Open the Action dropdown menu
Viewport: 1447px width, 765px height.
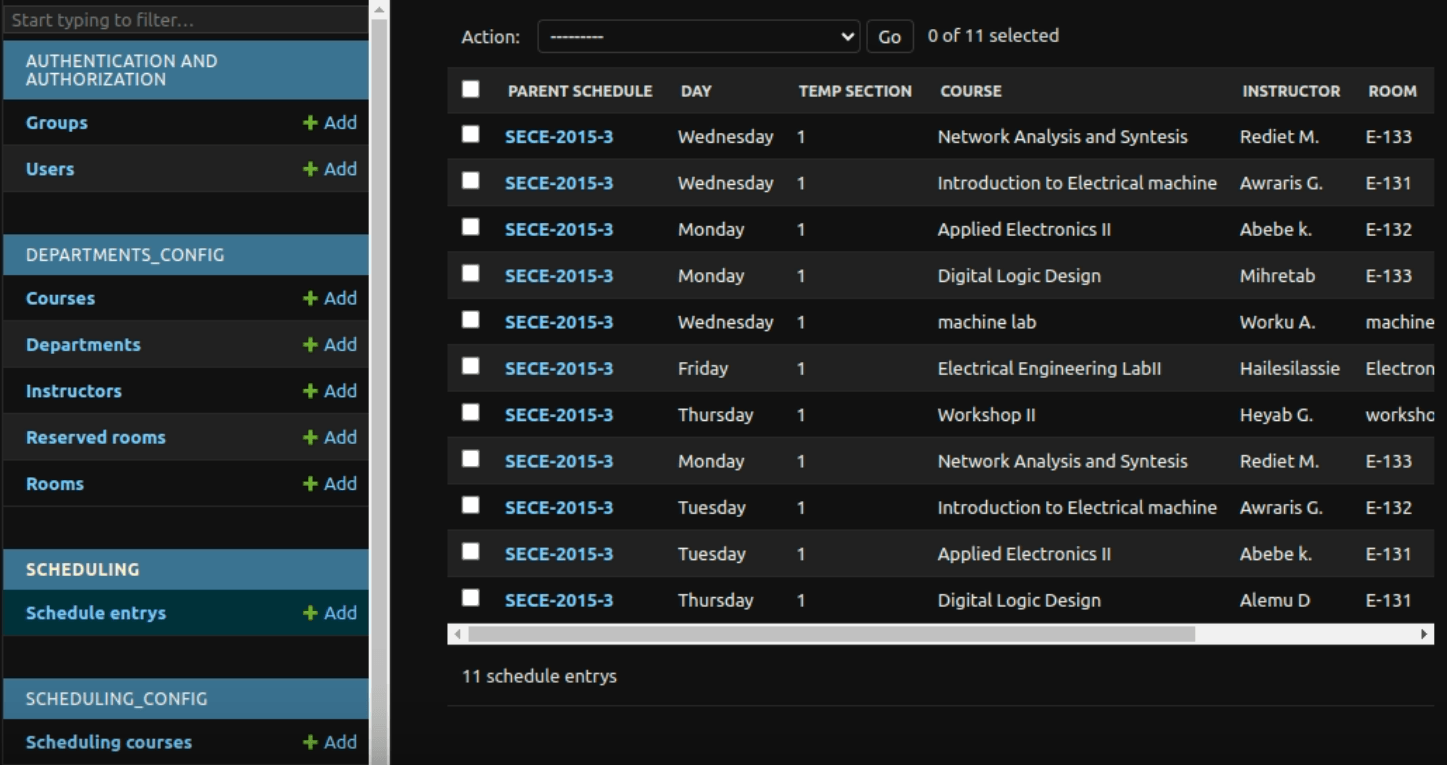pyautogui.click(x=699, y=37)
